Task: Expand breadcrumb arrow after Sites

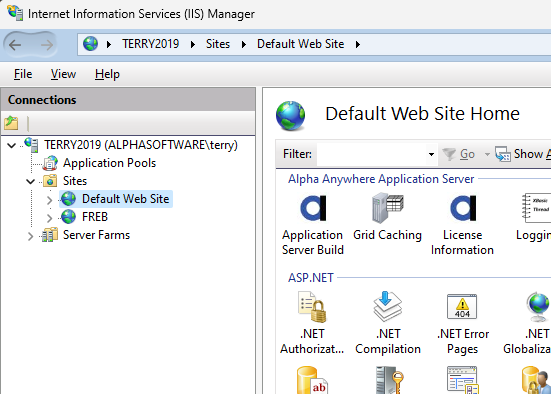Action: [244, 44]
